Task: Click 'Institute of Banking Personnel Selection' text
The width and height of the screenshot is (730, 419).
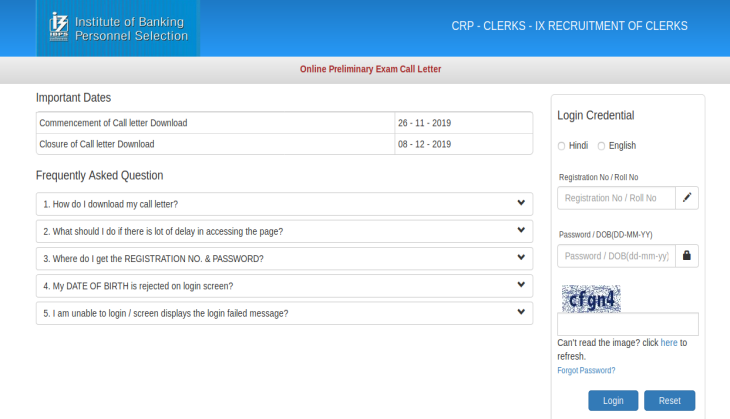Action: [x=131, y=28]
